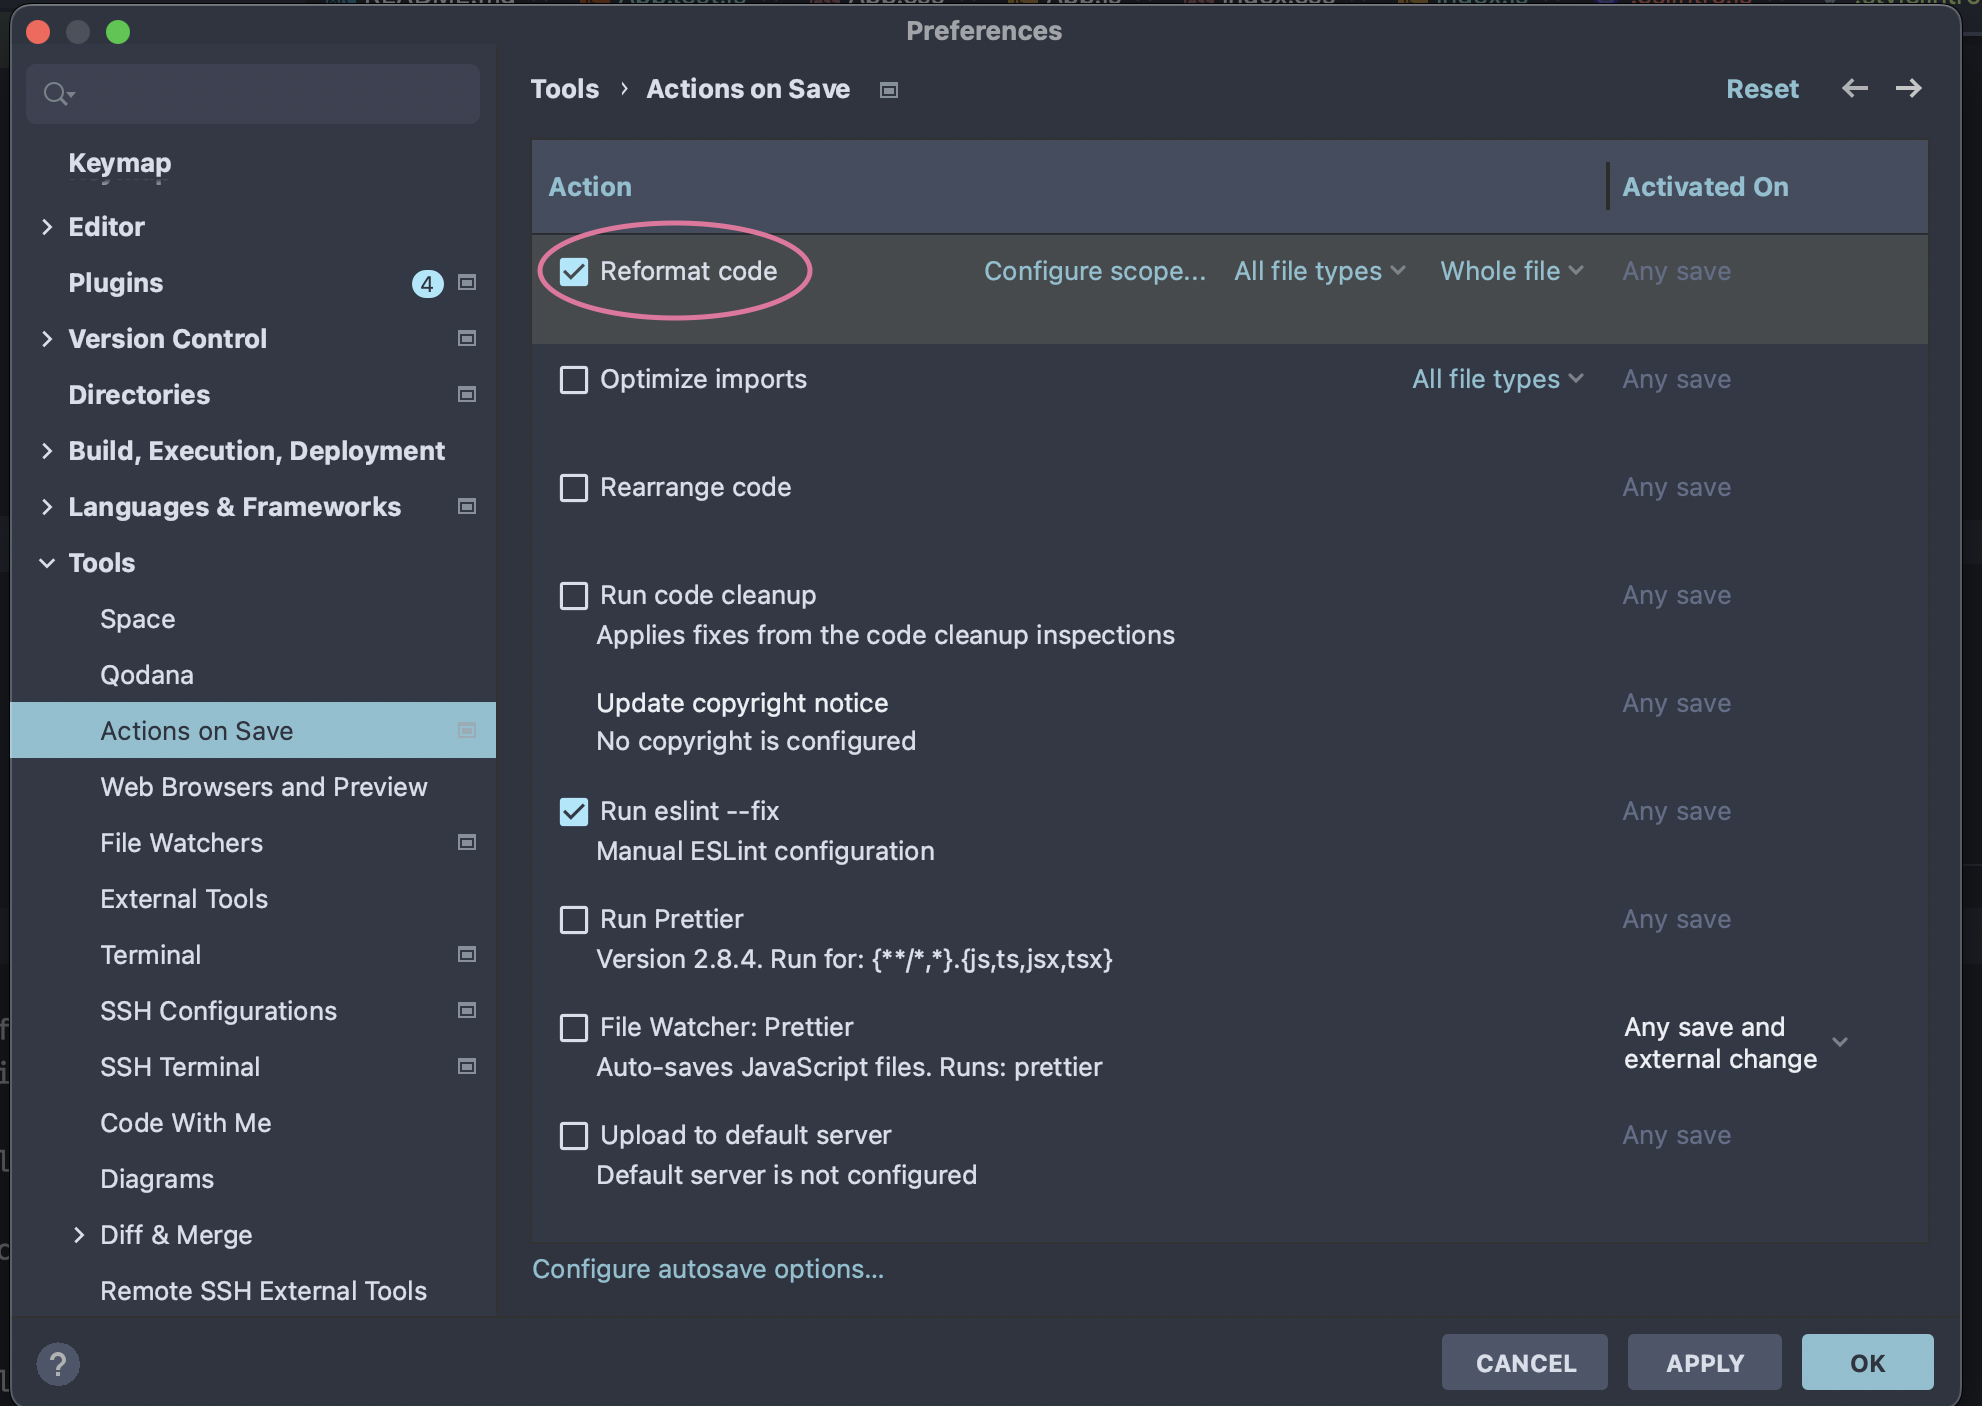Click project-level icon next to Version Control
The height and width of the screenshot is (1406, 1982).
(x=466, y=339)
